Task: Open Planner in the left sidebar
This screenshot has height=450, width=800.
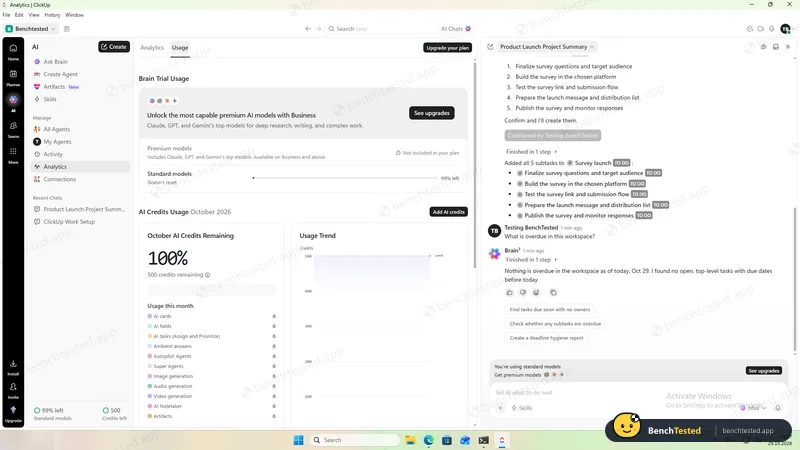Action: (x=13, y=78)
